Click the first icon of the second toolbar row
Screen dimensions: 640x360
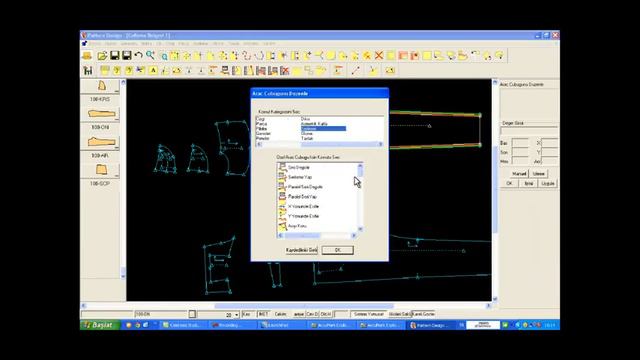pos(88,71)
